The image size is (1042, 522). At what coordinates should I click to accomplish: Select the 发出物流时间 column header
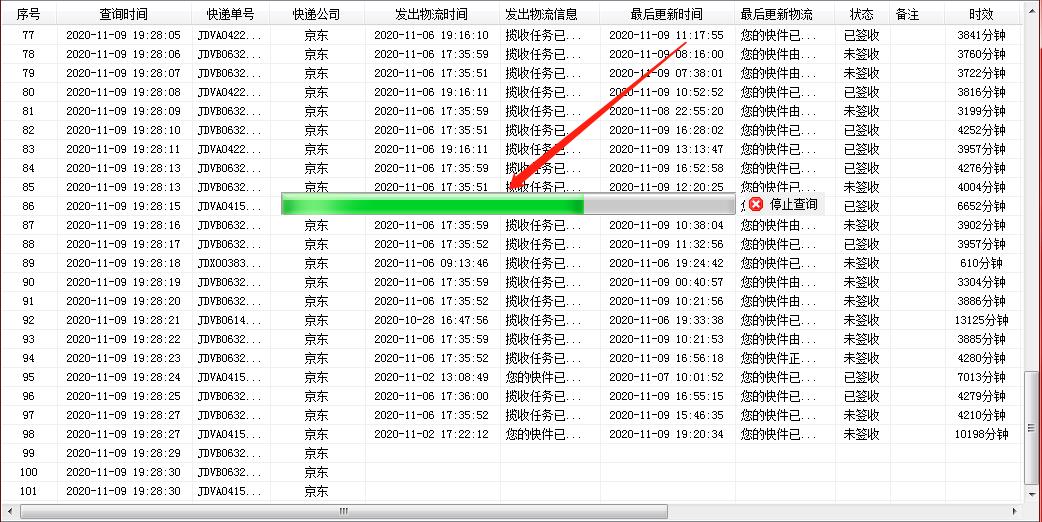(431, 14)
